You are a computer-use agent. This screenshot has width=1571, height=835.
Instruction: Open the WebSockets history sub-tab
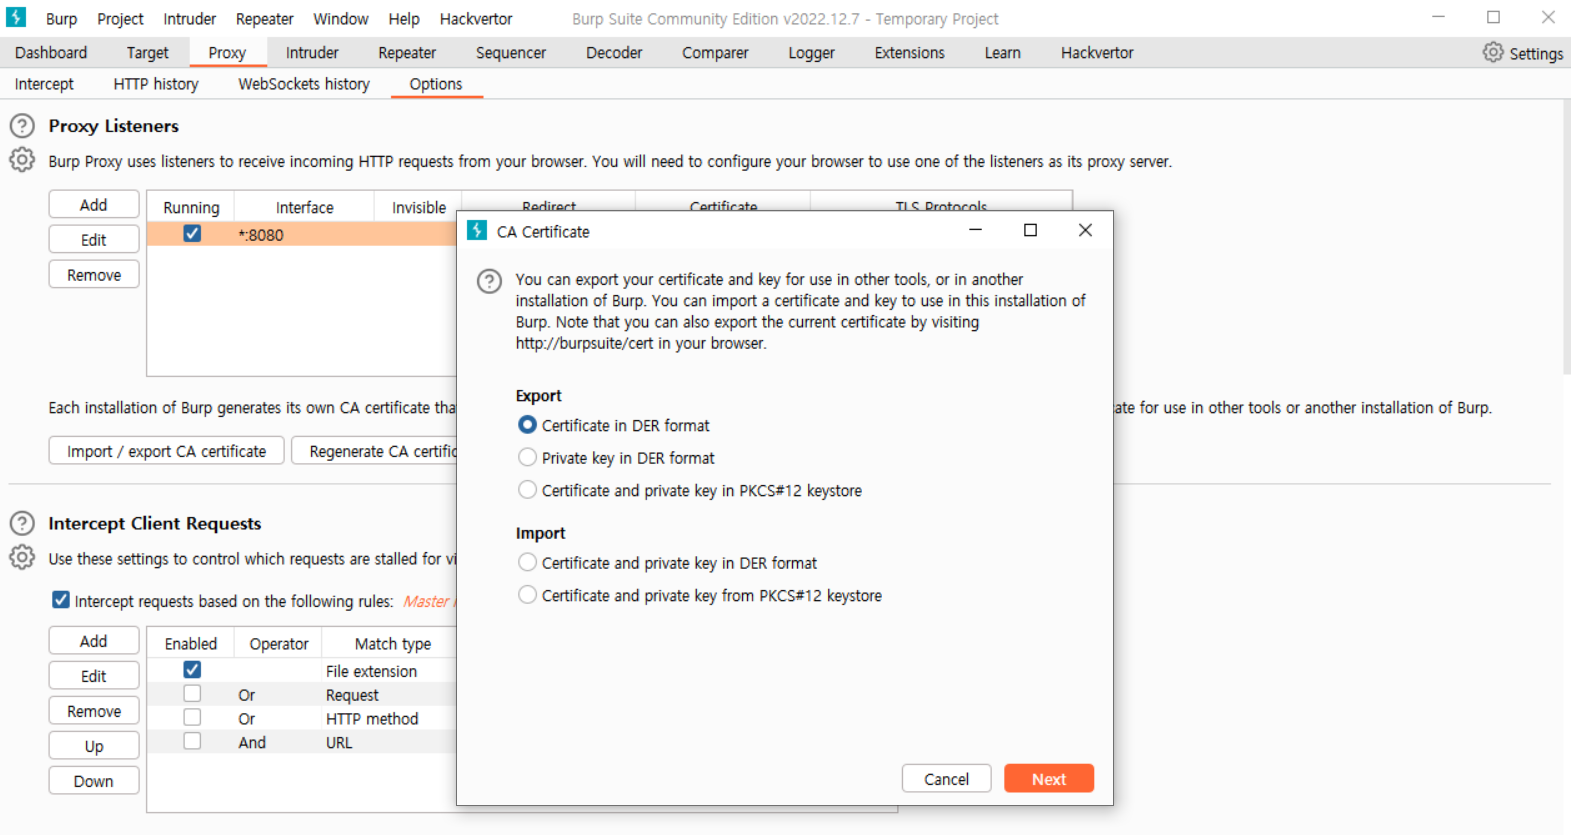[x=304, y=84]
